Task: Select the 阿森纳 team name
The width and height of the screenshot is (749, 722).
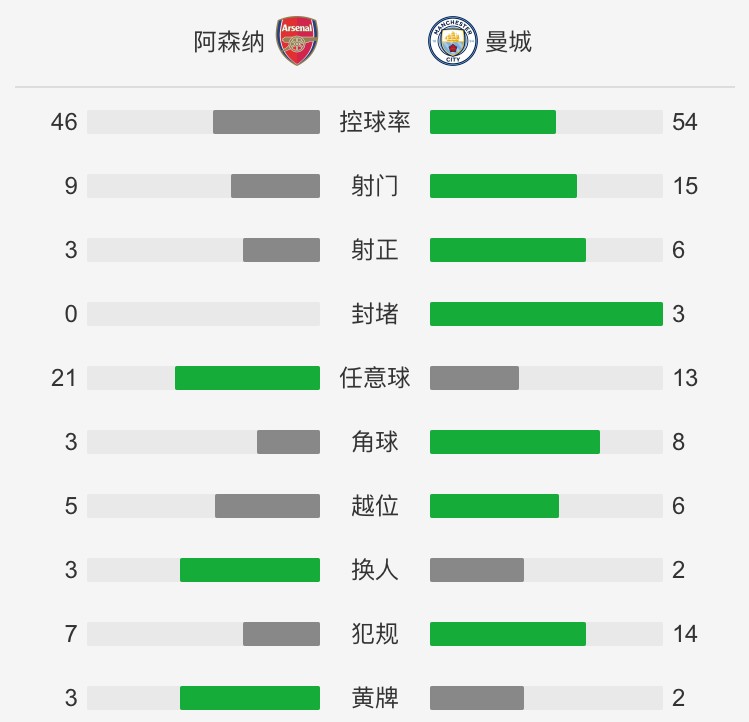Action: (x=229, y=42)
